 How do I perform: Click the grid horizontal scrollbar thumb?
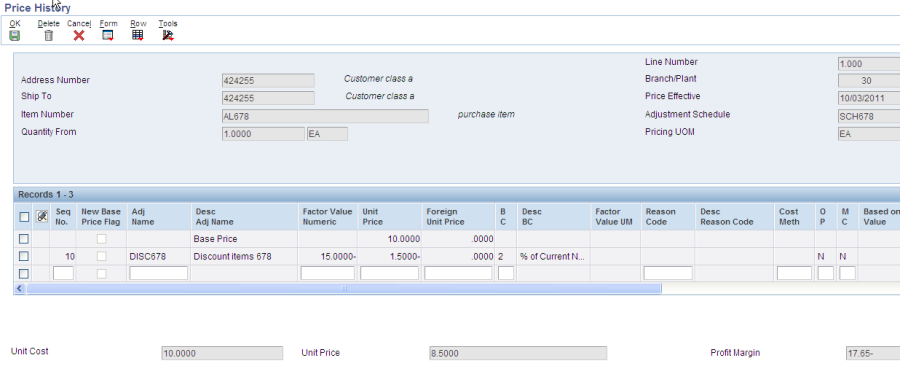click(344, 289)
